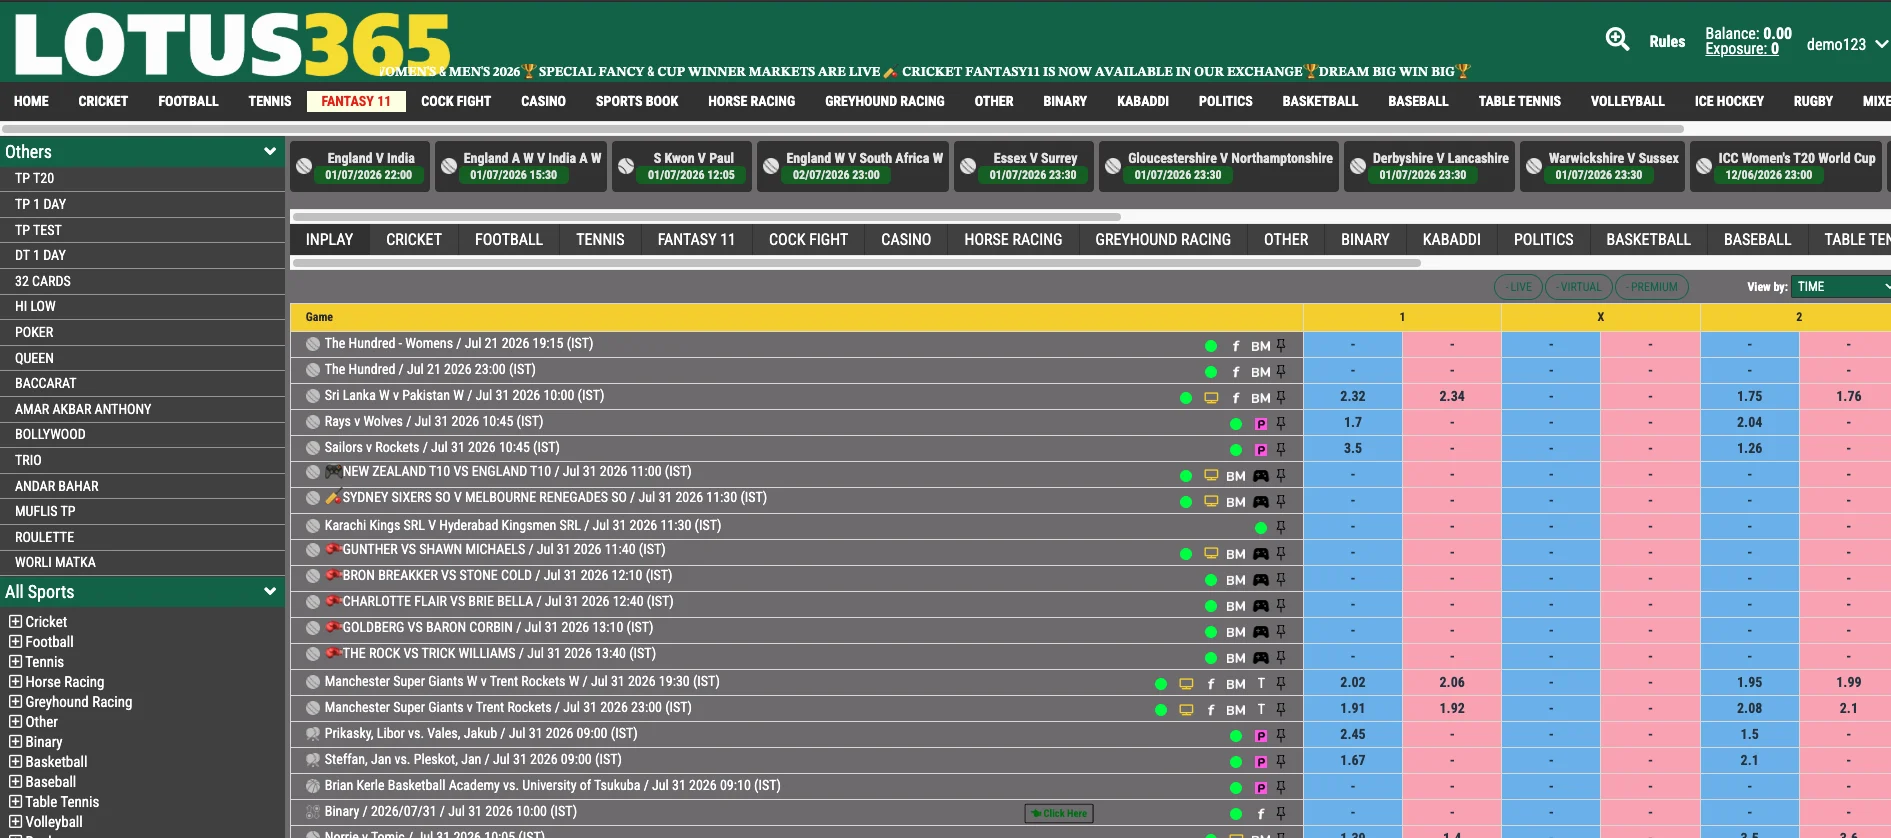This screenshot has width=1891, height=838.
Task: Open COCK FIGHT in top navigation
Action: tap(456, 101)
